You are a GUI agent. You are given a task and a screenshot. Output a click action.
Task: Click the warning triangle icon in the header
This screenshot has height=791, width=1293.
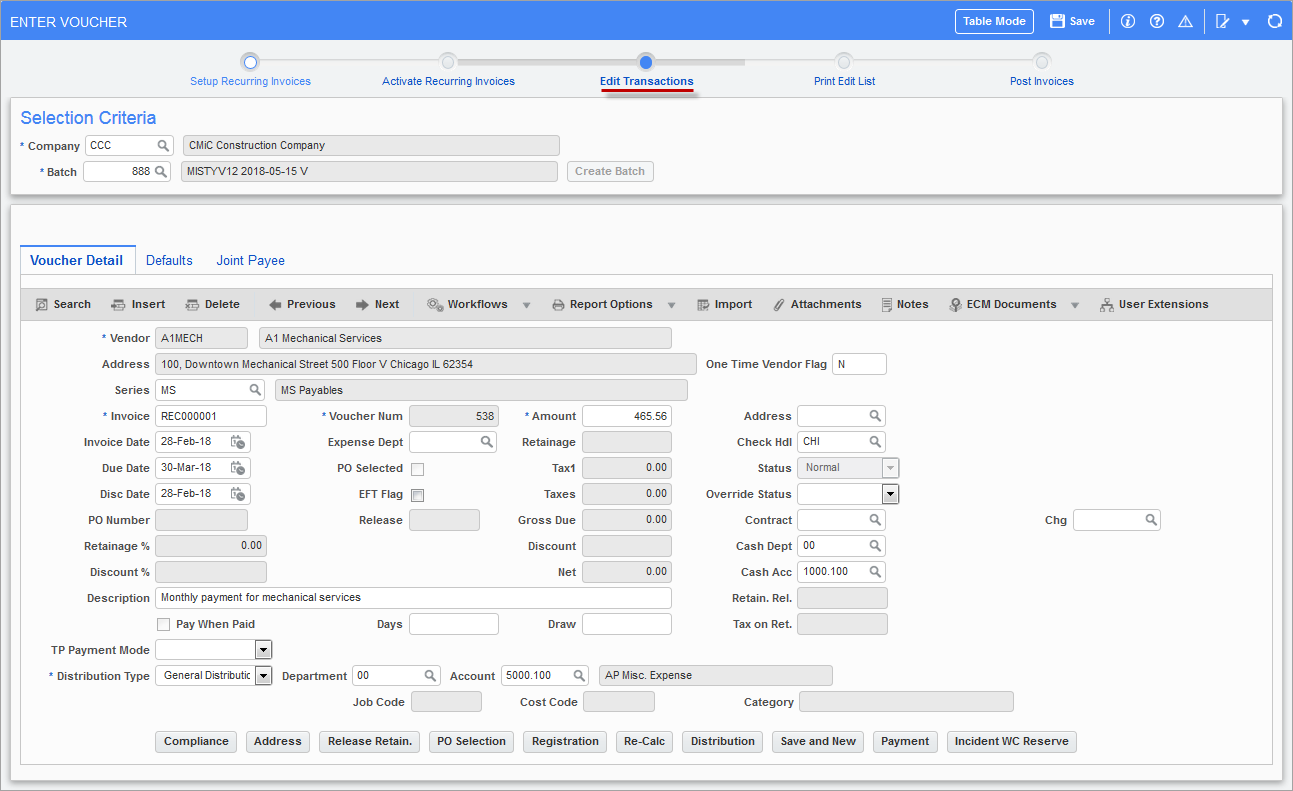(x=1185, y=20)
